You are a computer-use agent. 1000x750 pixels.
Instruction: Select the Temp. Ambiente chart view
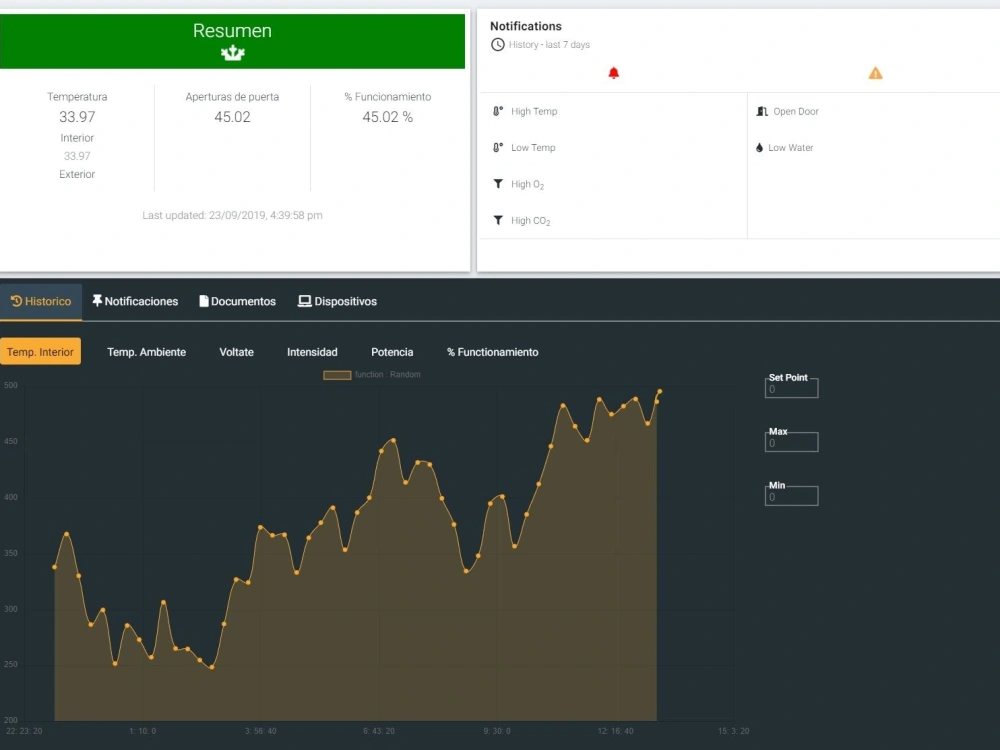(146, 352)
